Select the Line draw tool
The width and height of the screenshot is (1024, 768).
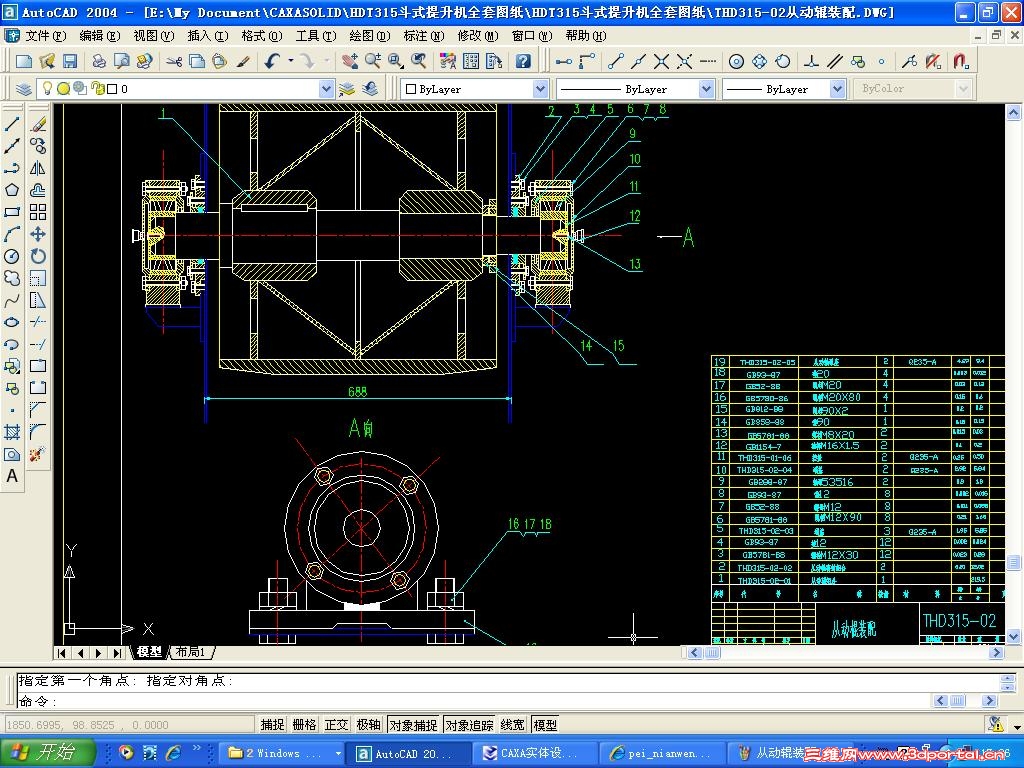click(x=12, y=124)
